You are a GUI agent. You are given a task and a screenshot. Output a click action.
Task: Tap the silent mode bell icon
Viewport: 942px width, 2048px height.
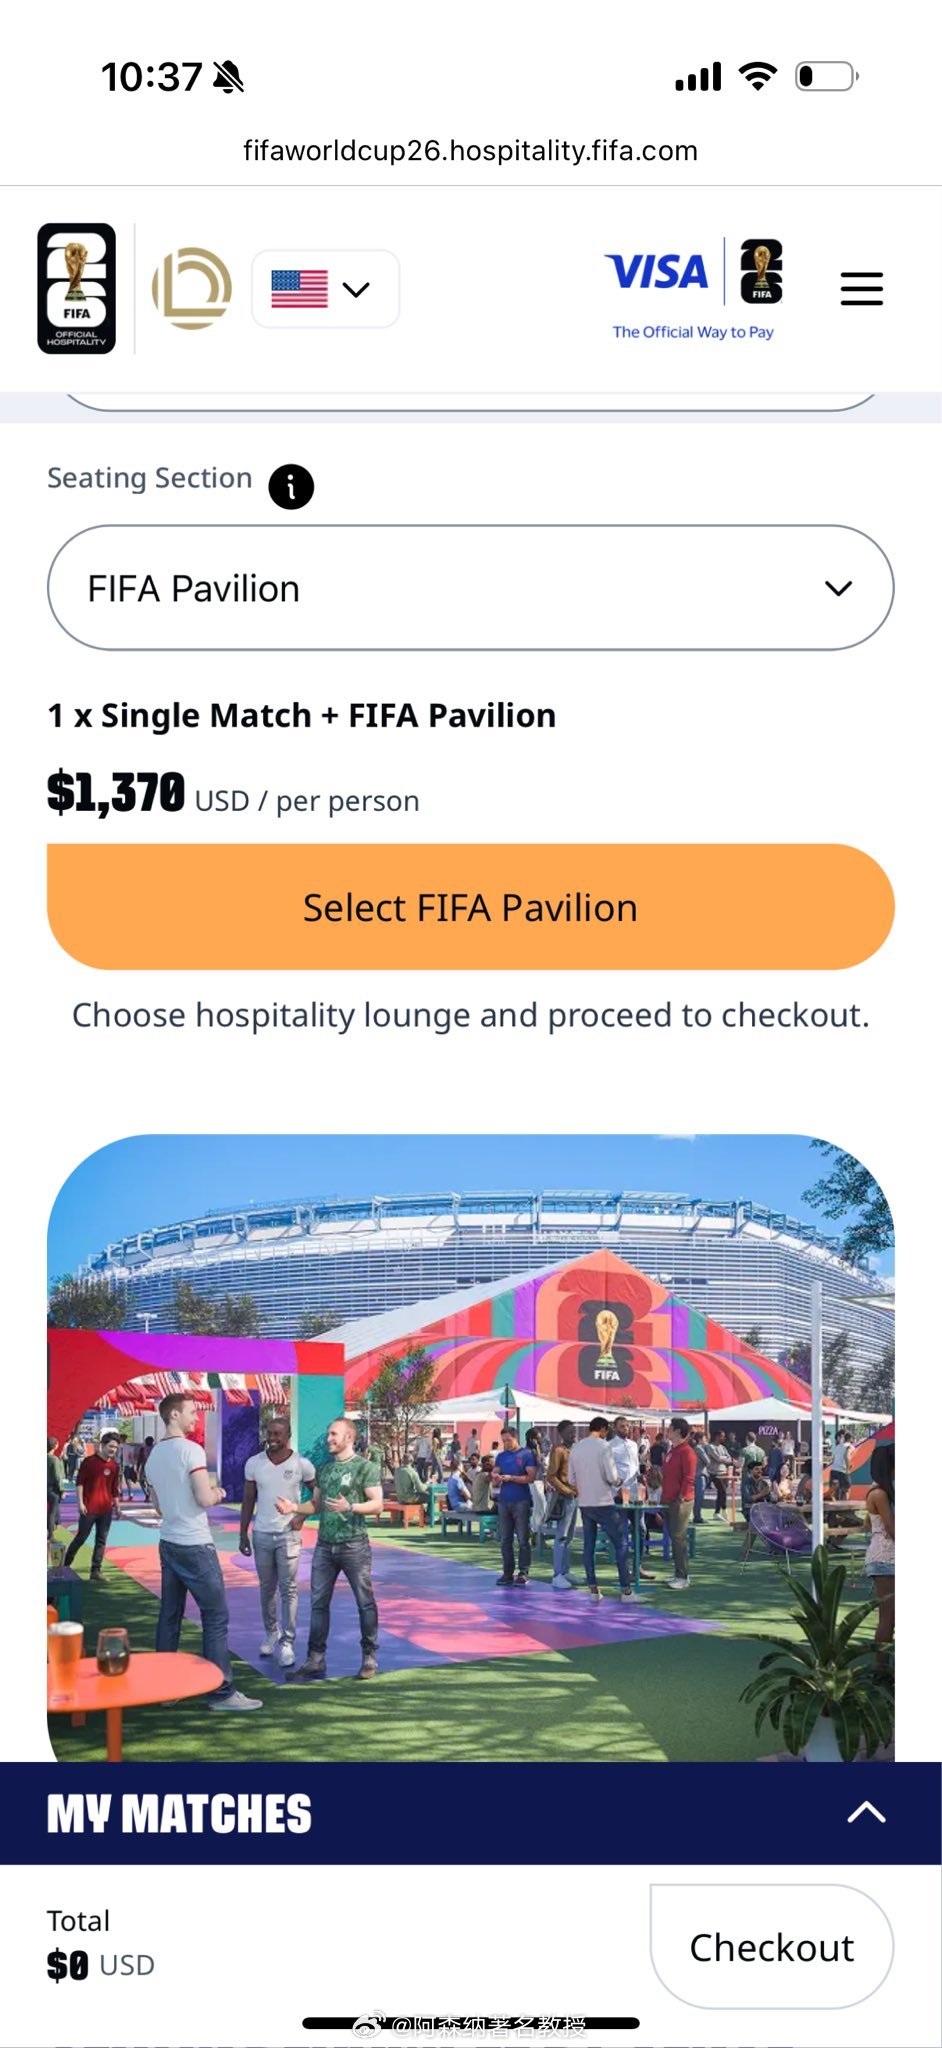229,77
